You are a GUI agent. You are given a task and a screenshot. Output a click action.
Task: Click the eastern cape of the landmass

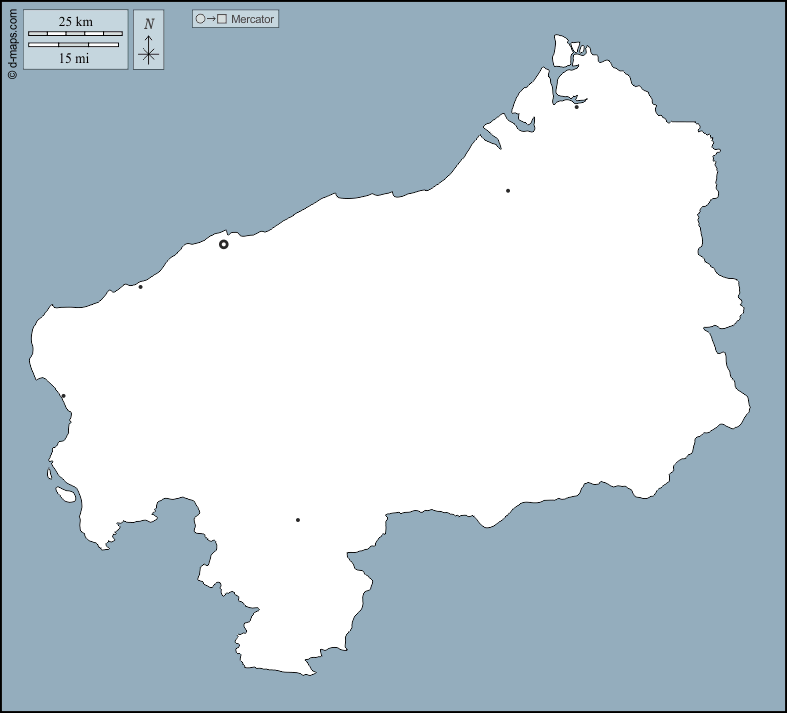coord(748,408)
